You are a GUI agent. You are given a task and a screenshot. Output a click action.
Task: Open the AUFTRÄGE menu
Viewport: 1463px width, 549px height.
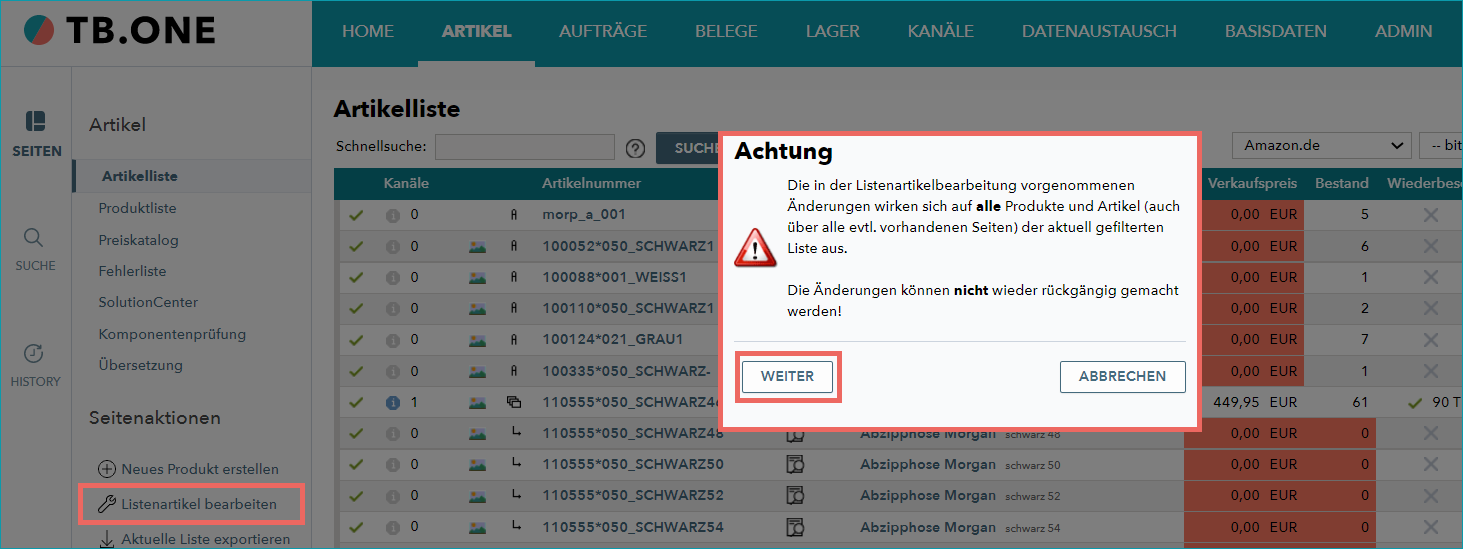point(603,31)
